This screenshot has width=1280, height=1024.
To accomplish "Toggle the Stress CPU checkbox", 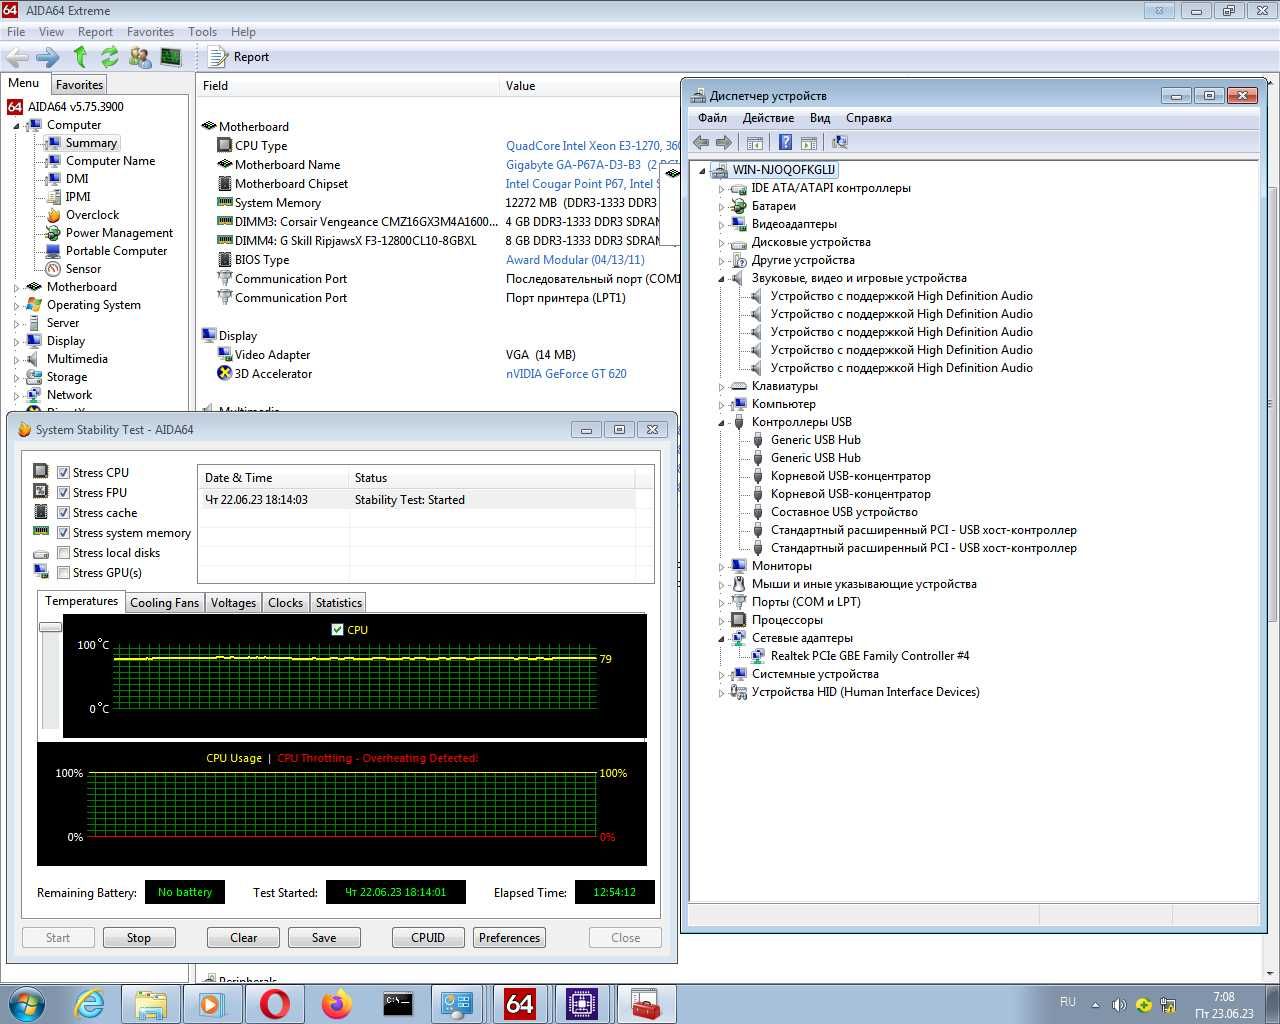I will [x=63, y=473].
